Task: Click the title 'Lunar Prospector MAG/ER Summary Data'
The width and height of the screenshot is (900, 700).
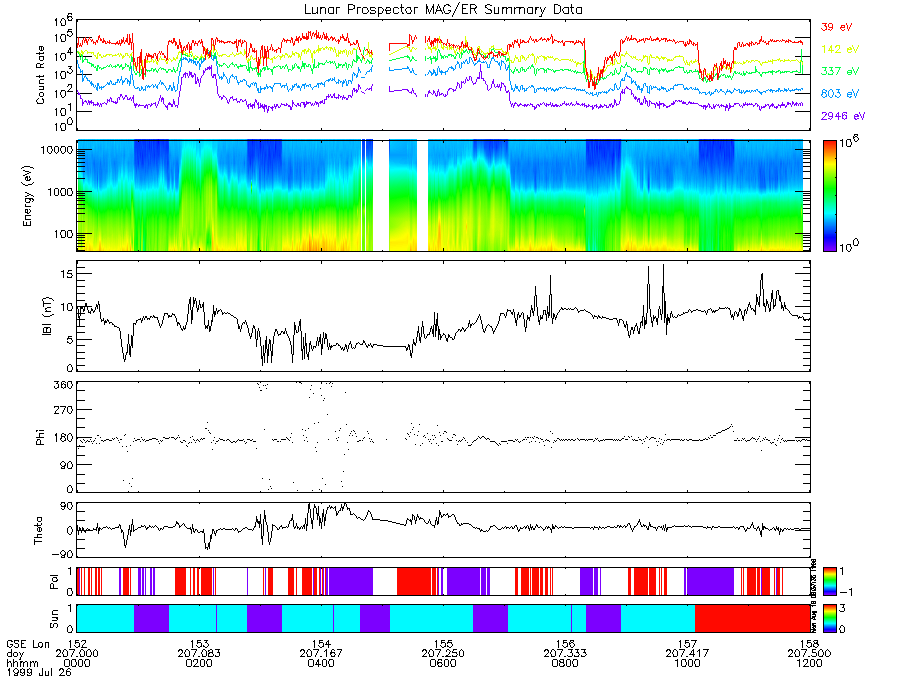Action: point(443,10)
